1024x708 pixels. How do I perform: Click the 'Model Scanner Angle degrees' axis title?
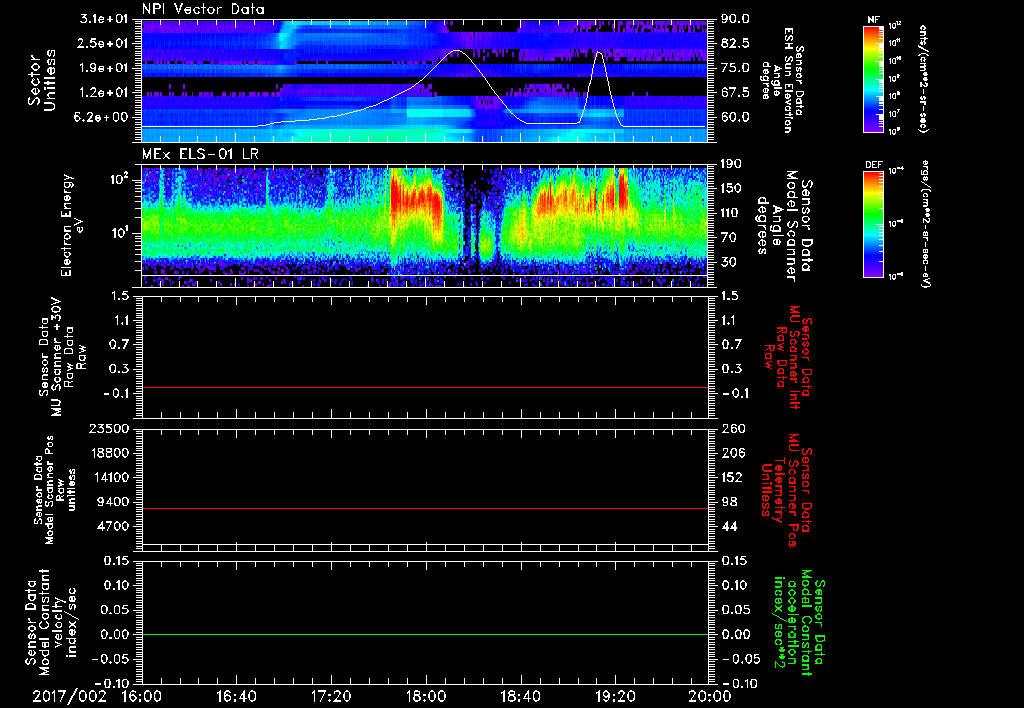[x=786, y=226]
